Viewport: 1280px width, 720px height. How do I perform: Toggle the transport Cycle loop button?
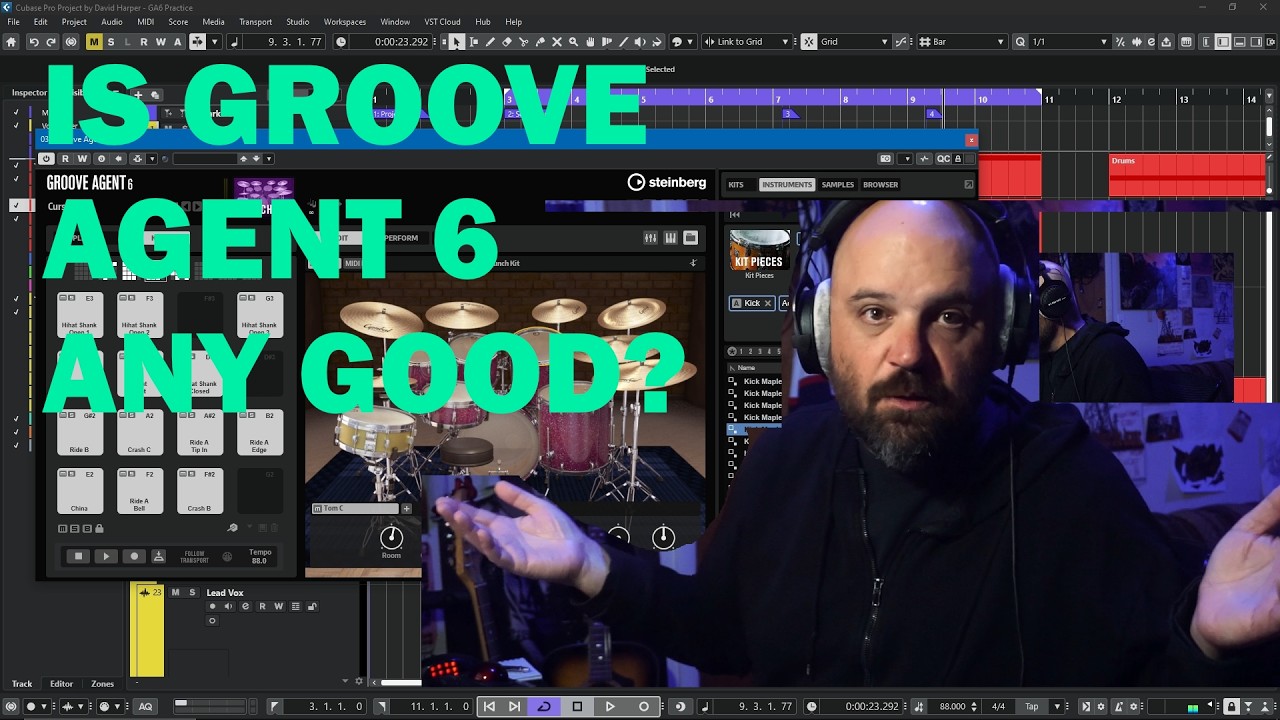[x=544, y=706]
